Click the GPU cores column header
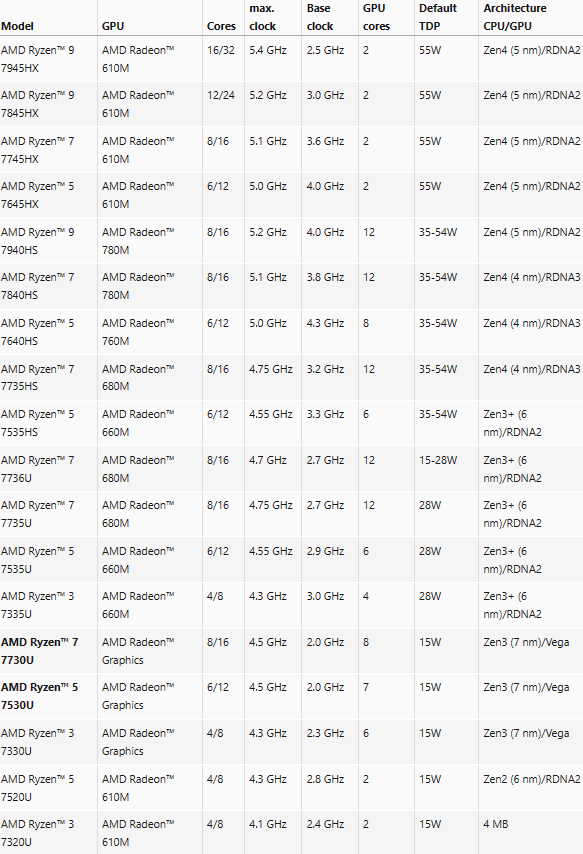 [x=376, y=17]
